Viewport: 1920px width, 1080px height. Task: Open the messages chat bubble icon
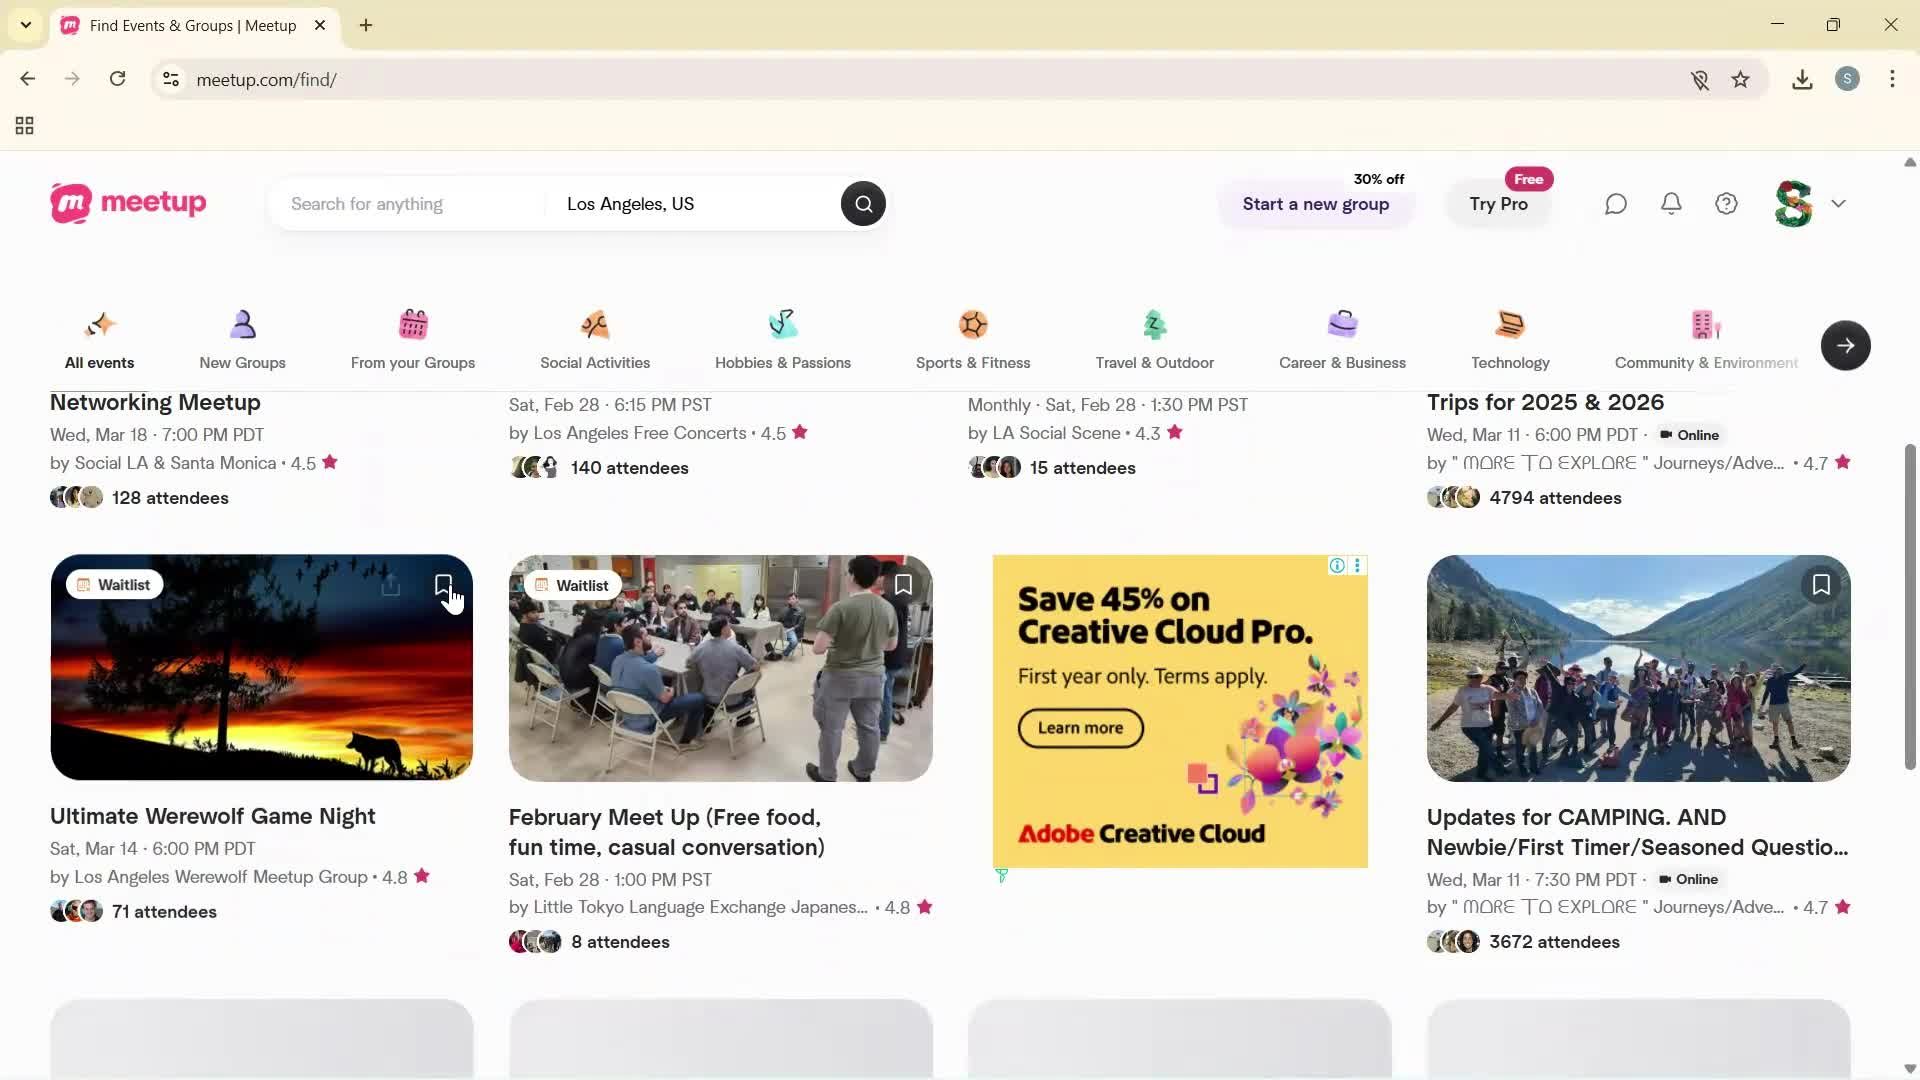tap(1616, 204)
